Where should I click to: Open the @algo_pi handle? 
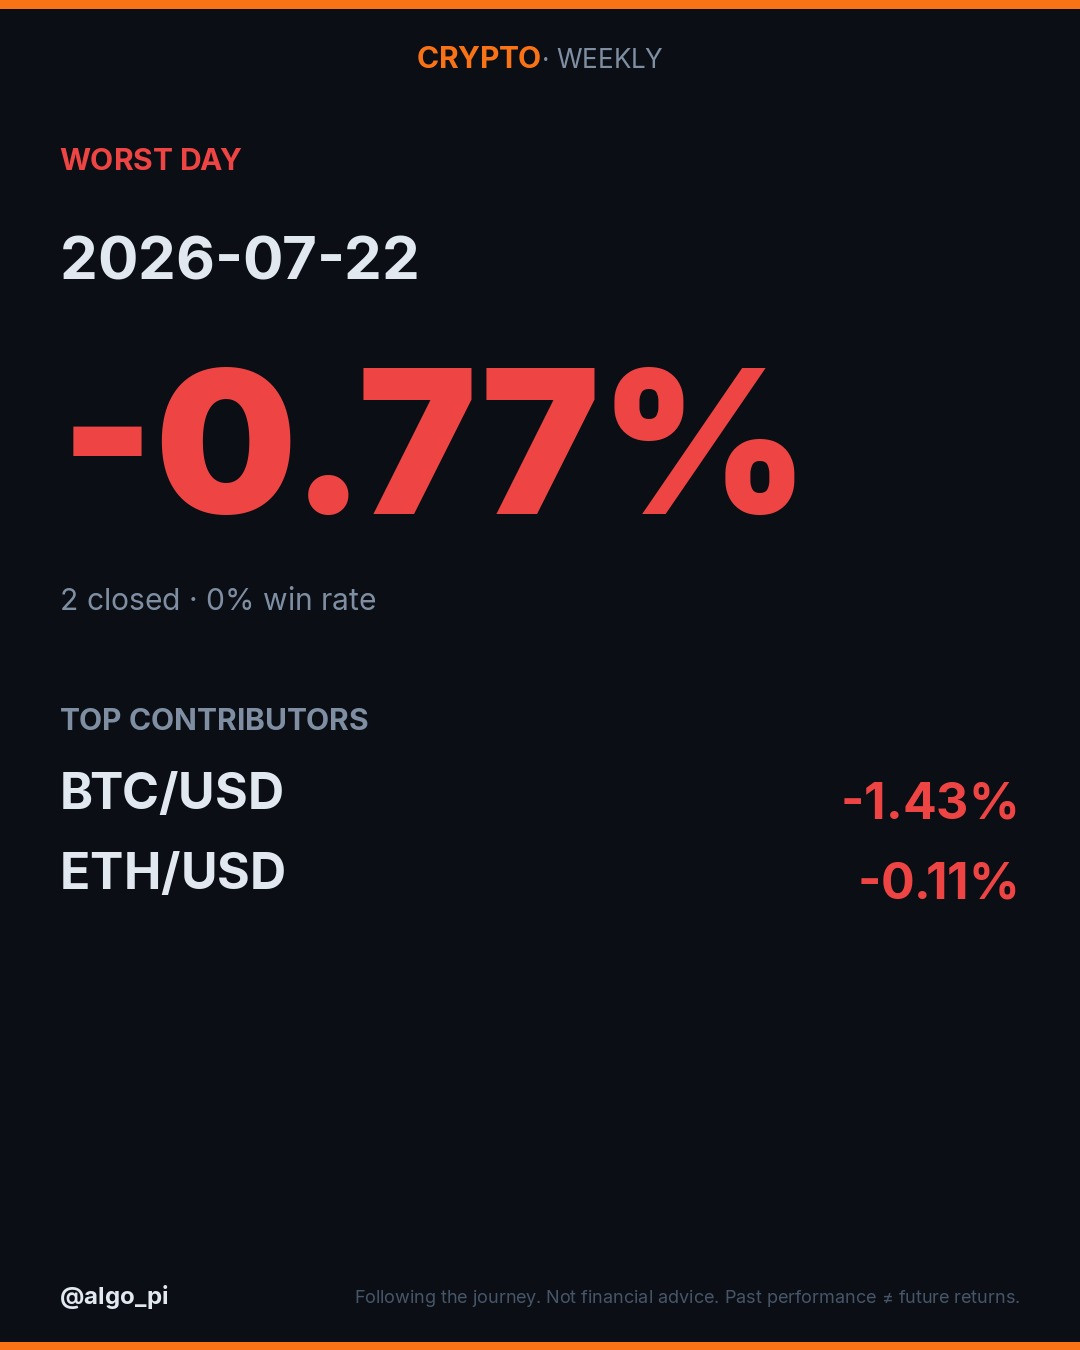(114, 1296)
